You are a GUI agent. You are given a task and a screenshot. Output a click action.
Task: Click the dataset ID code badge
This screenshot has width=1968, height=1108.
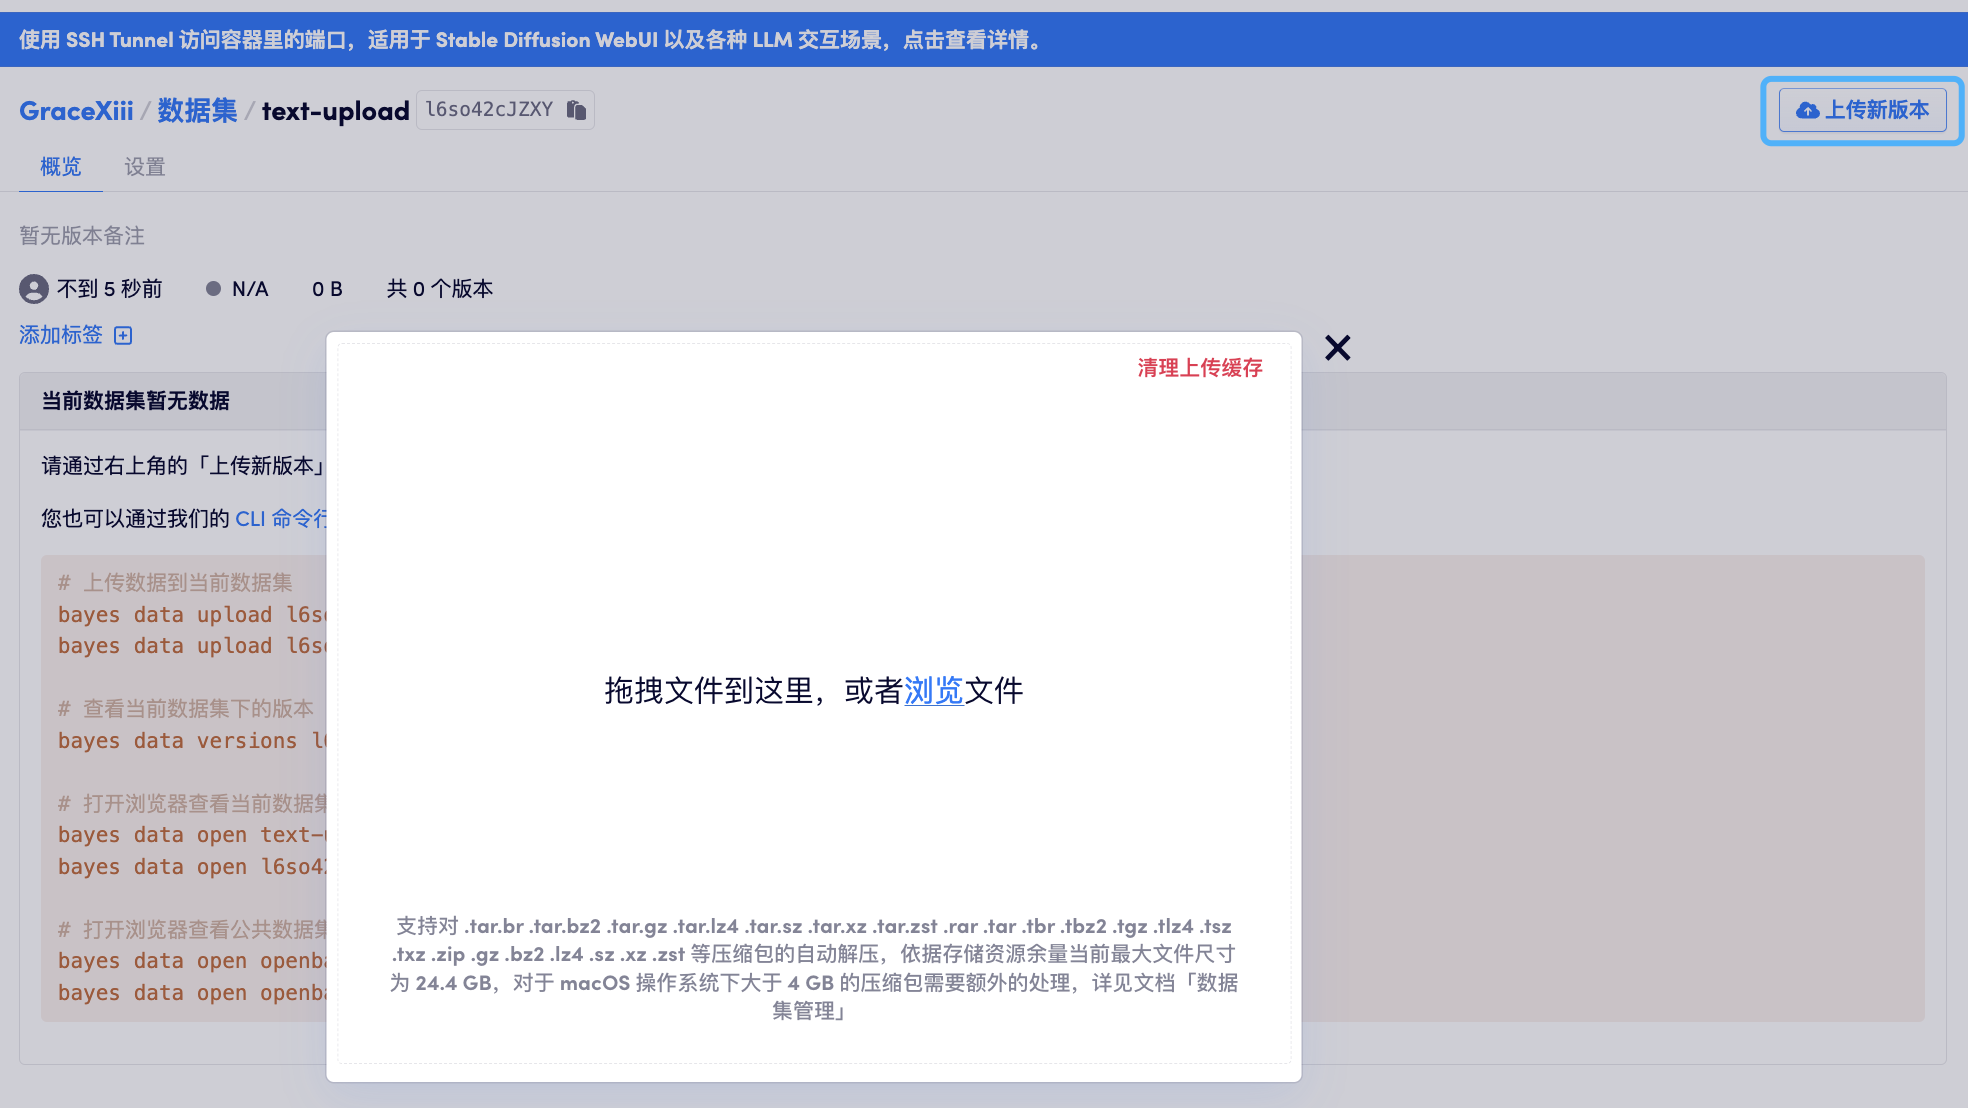coord(489,110)
